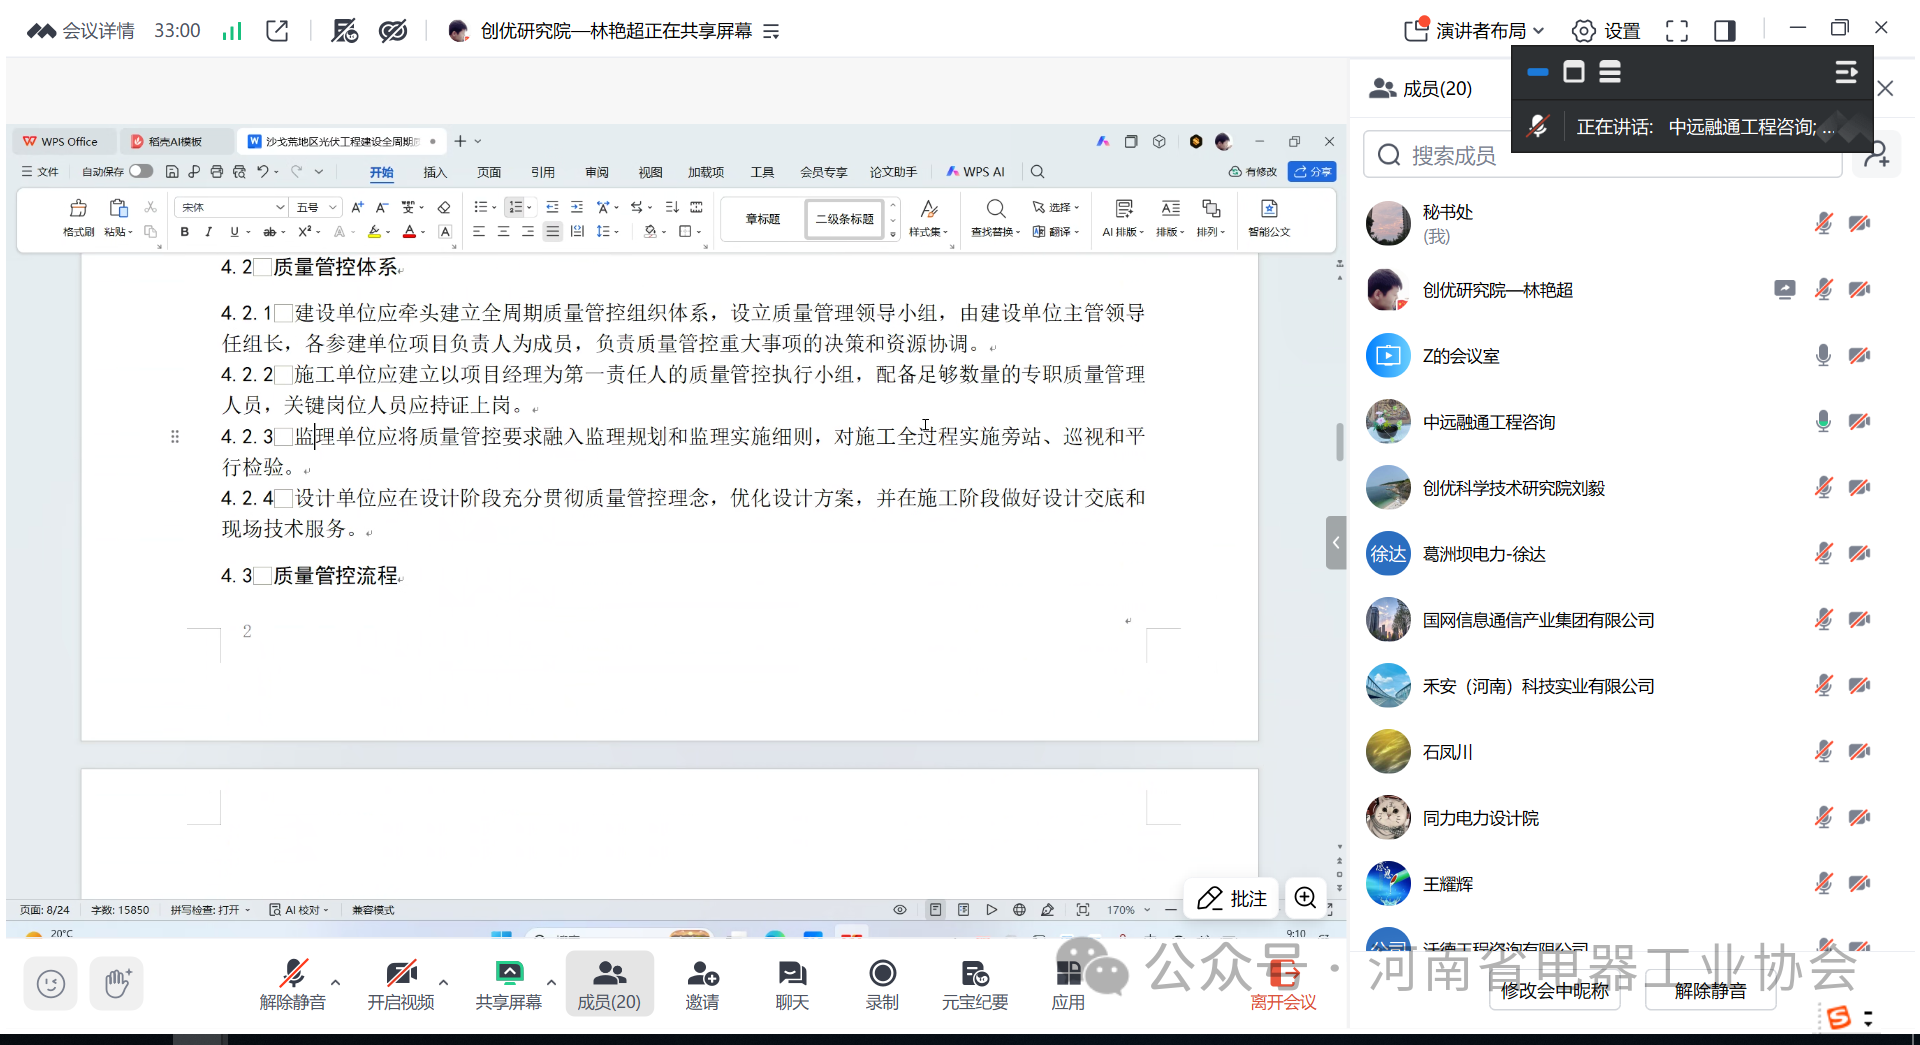Click the raise hand button
Viewport: 1920px width, 1045px height.
[117, 984]
